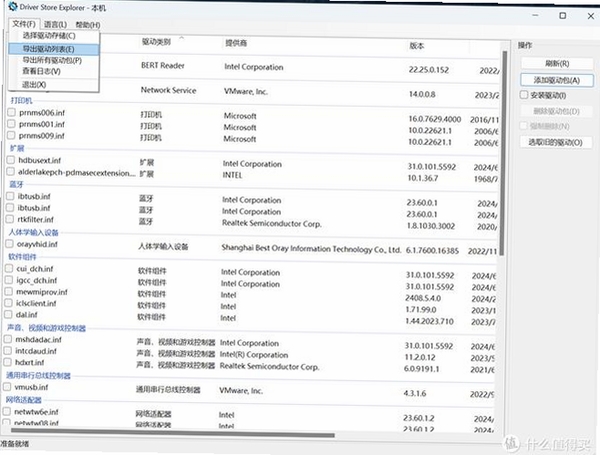
Task: Select 导出驱动列表(E) menu entry
Action: [54, 49]
